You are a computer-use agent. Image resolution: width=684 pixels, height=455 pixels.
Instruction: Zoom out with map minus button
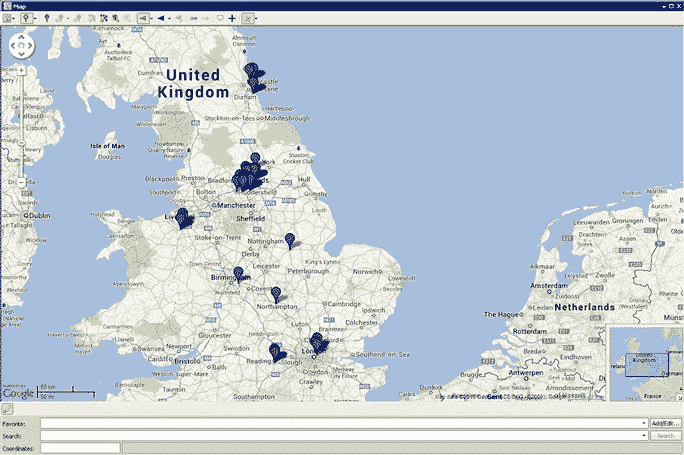(x=21, y=181)
